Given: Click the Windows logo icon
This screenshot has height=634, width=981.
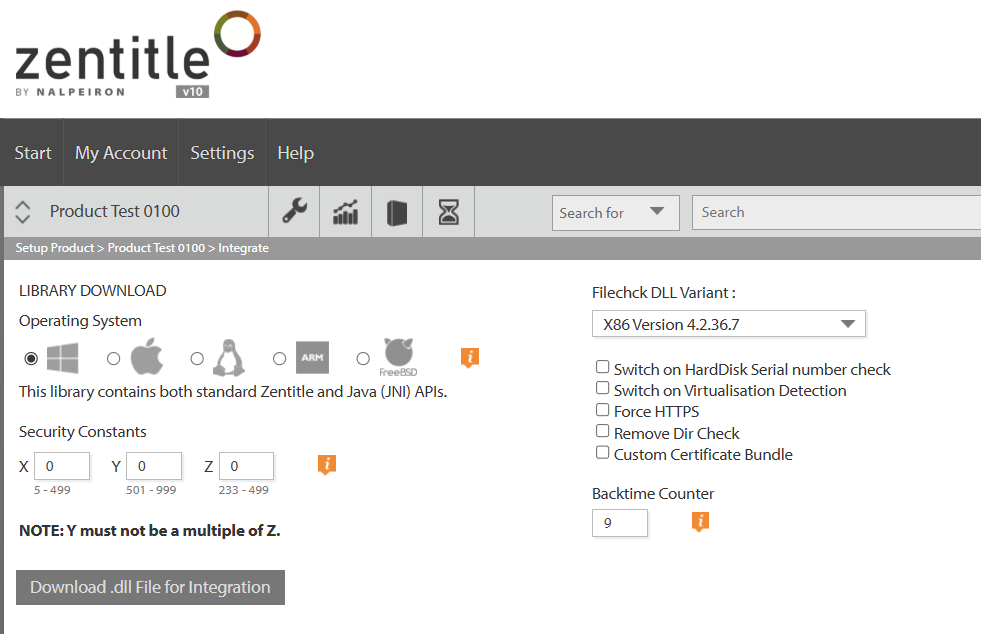Looking at the screenshot, I should [x=63, y=358].
